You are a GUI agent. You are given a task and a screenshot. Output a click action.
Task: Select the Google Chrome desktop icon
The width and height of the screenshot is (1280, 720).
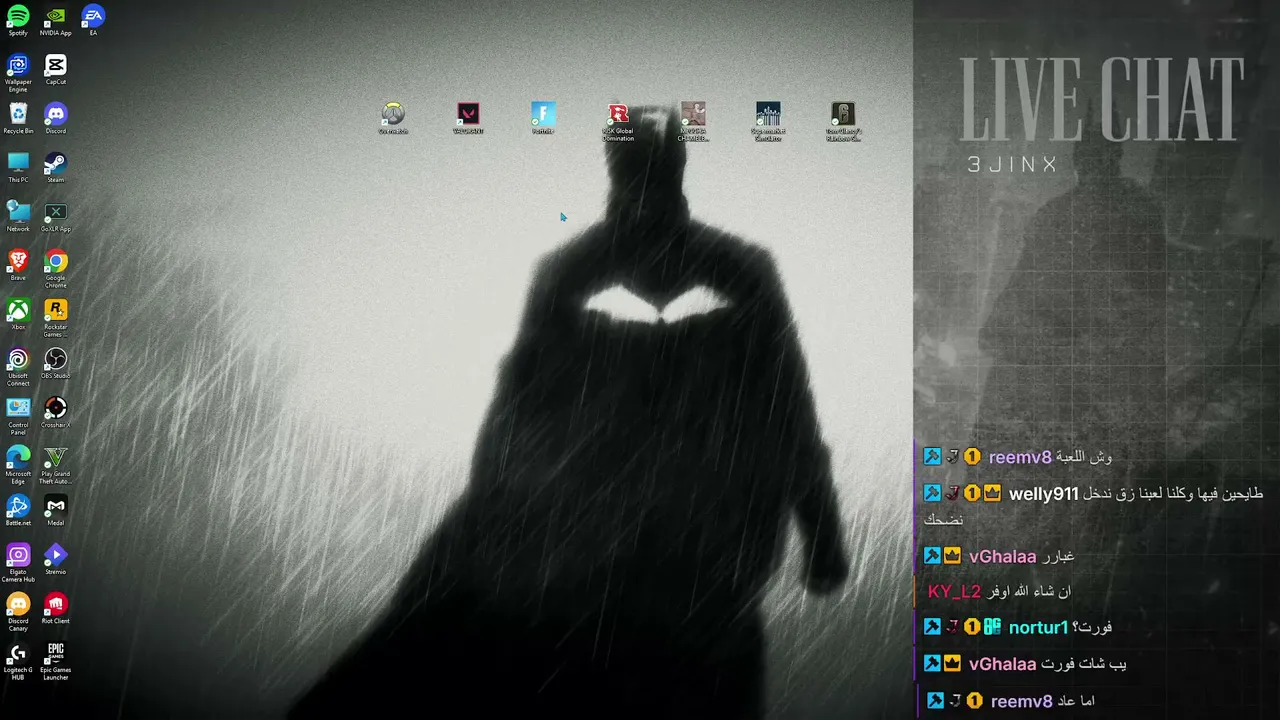point(56,270)
